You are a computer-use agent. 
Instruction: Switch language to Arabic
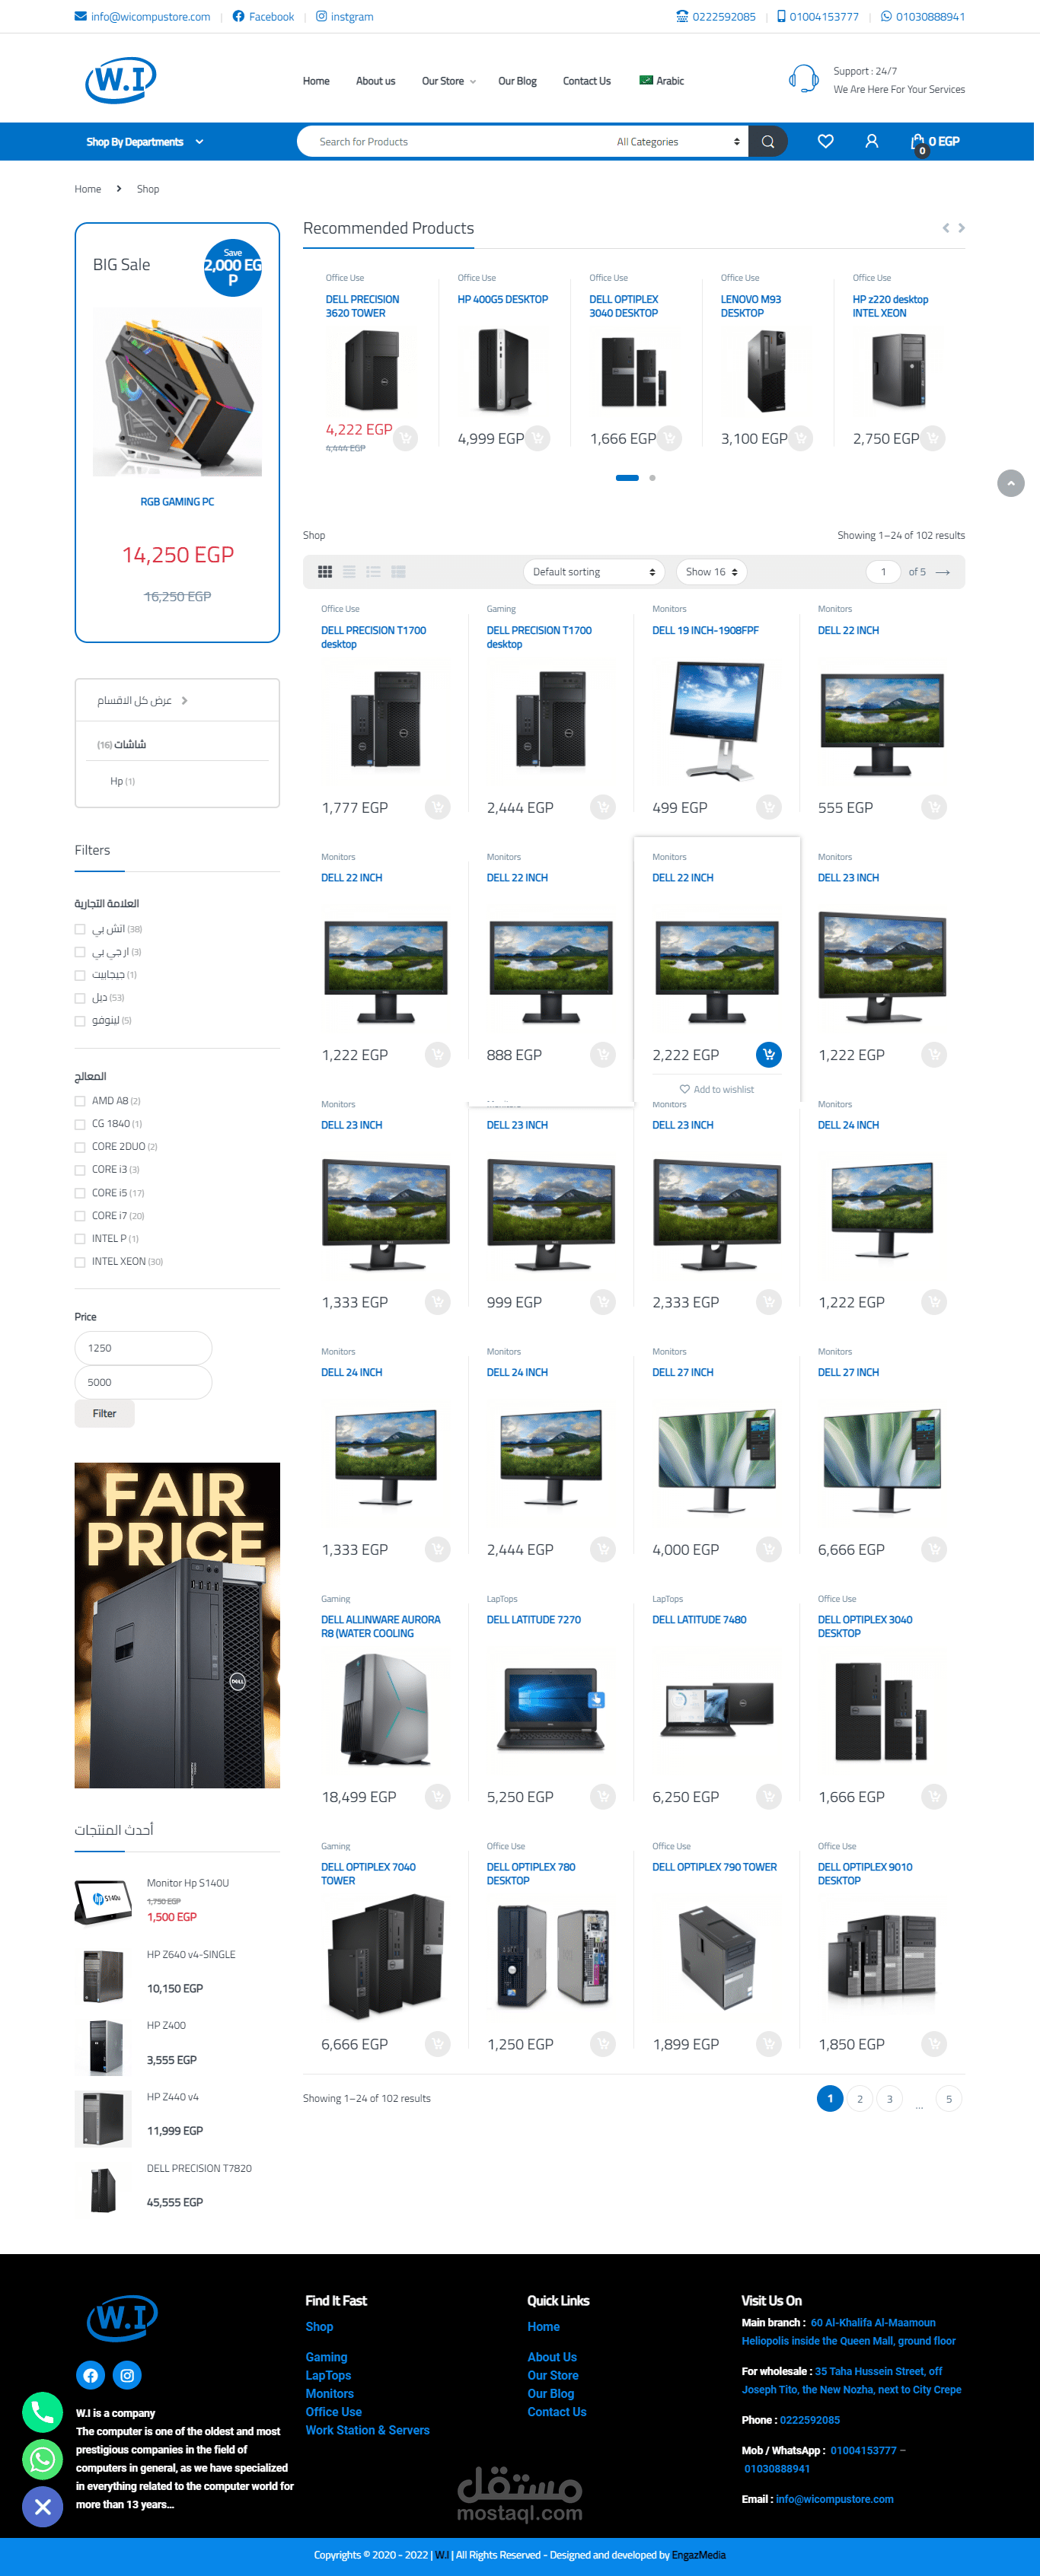coord(662,81)
